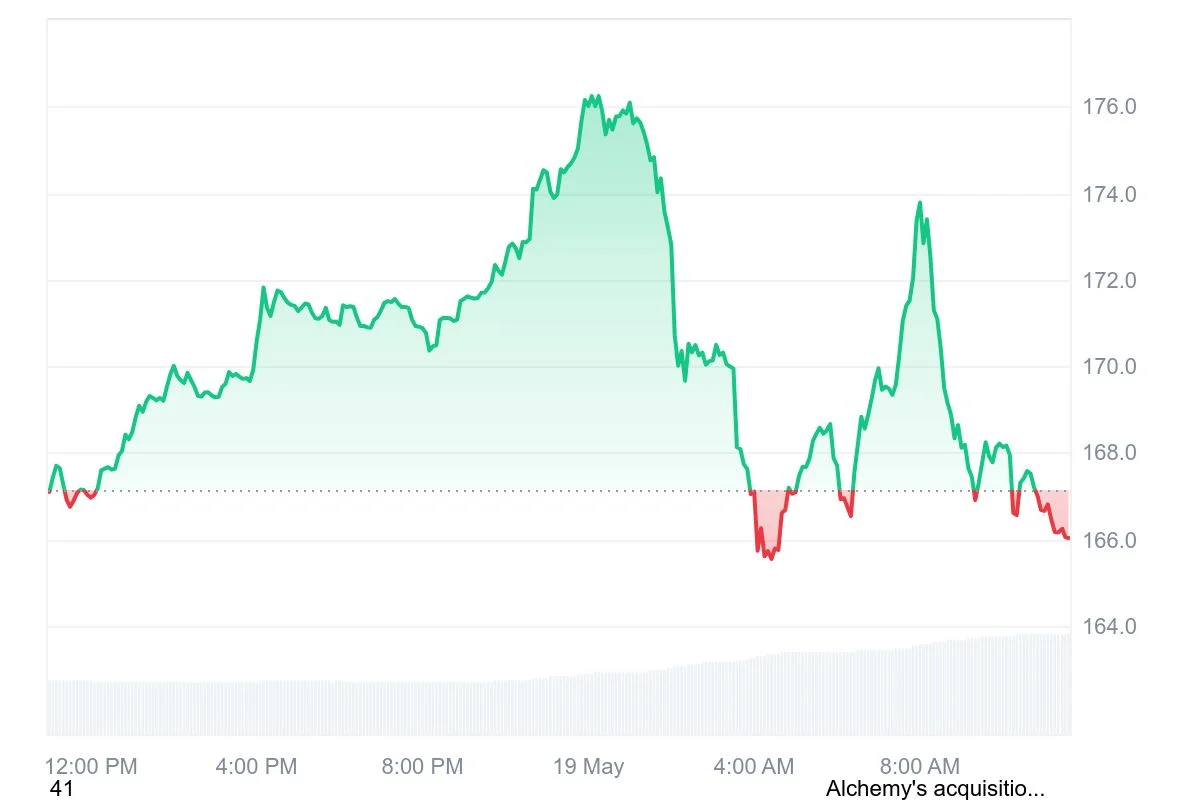Click the 4:00 AM time label
The width and height of the screenshot is (1200, 800).
753,767
